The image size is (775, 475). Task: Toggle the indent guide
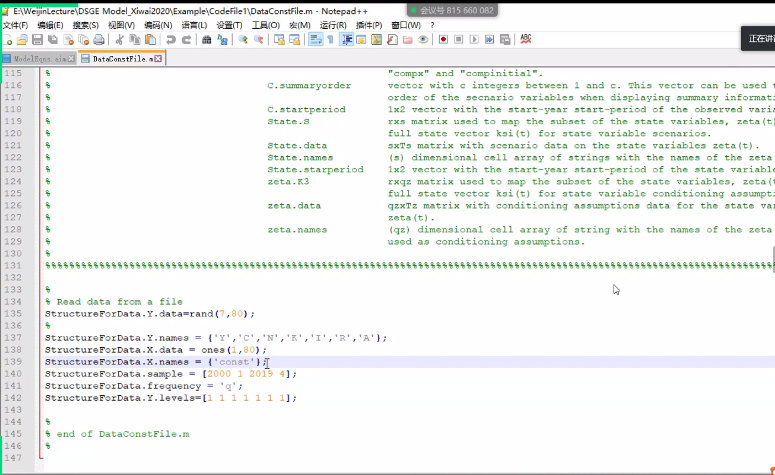[346, 40]
